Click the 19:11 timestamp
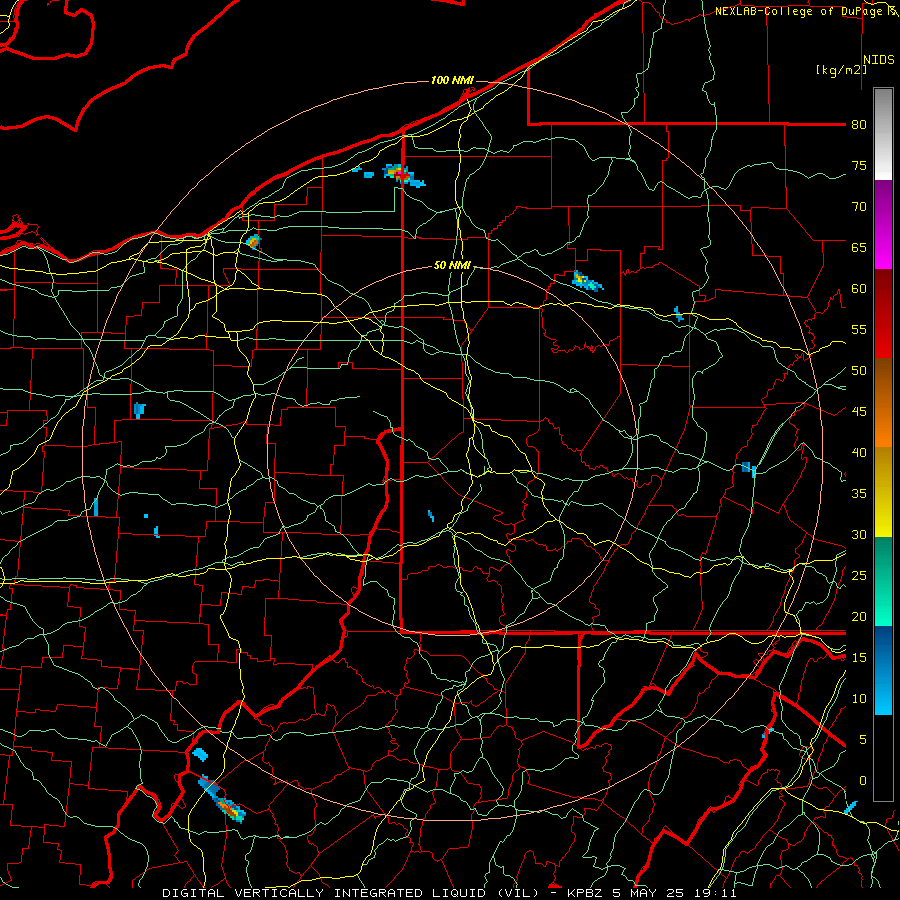 [717, 893]
